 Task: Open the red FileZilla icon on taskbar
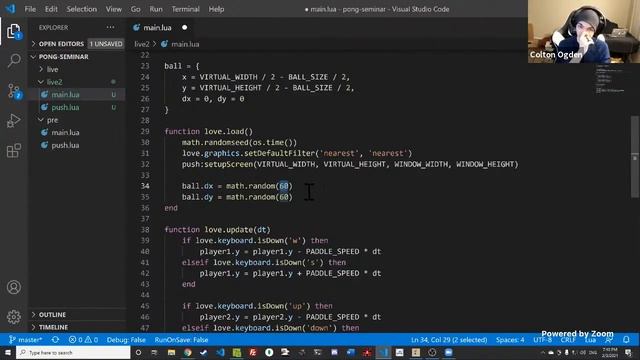[x=253, y=352]
